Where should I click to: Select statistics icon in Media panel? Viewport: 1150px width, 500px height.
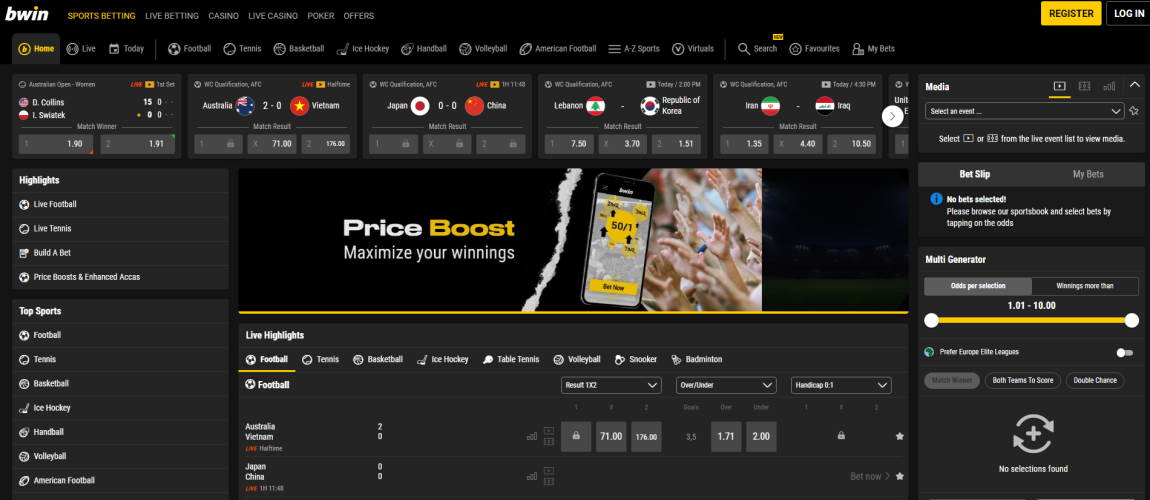[x=1109, y=87]
